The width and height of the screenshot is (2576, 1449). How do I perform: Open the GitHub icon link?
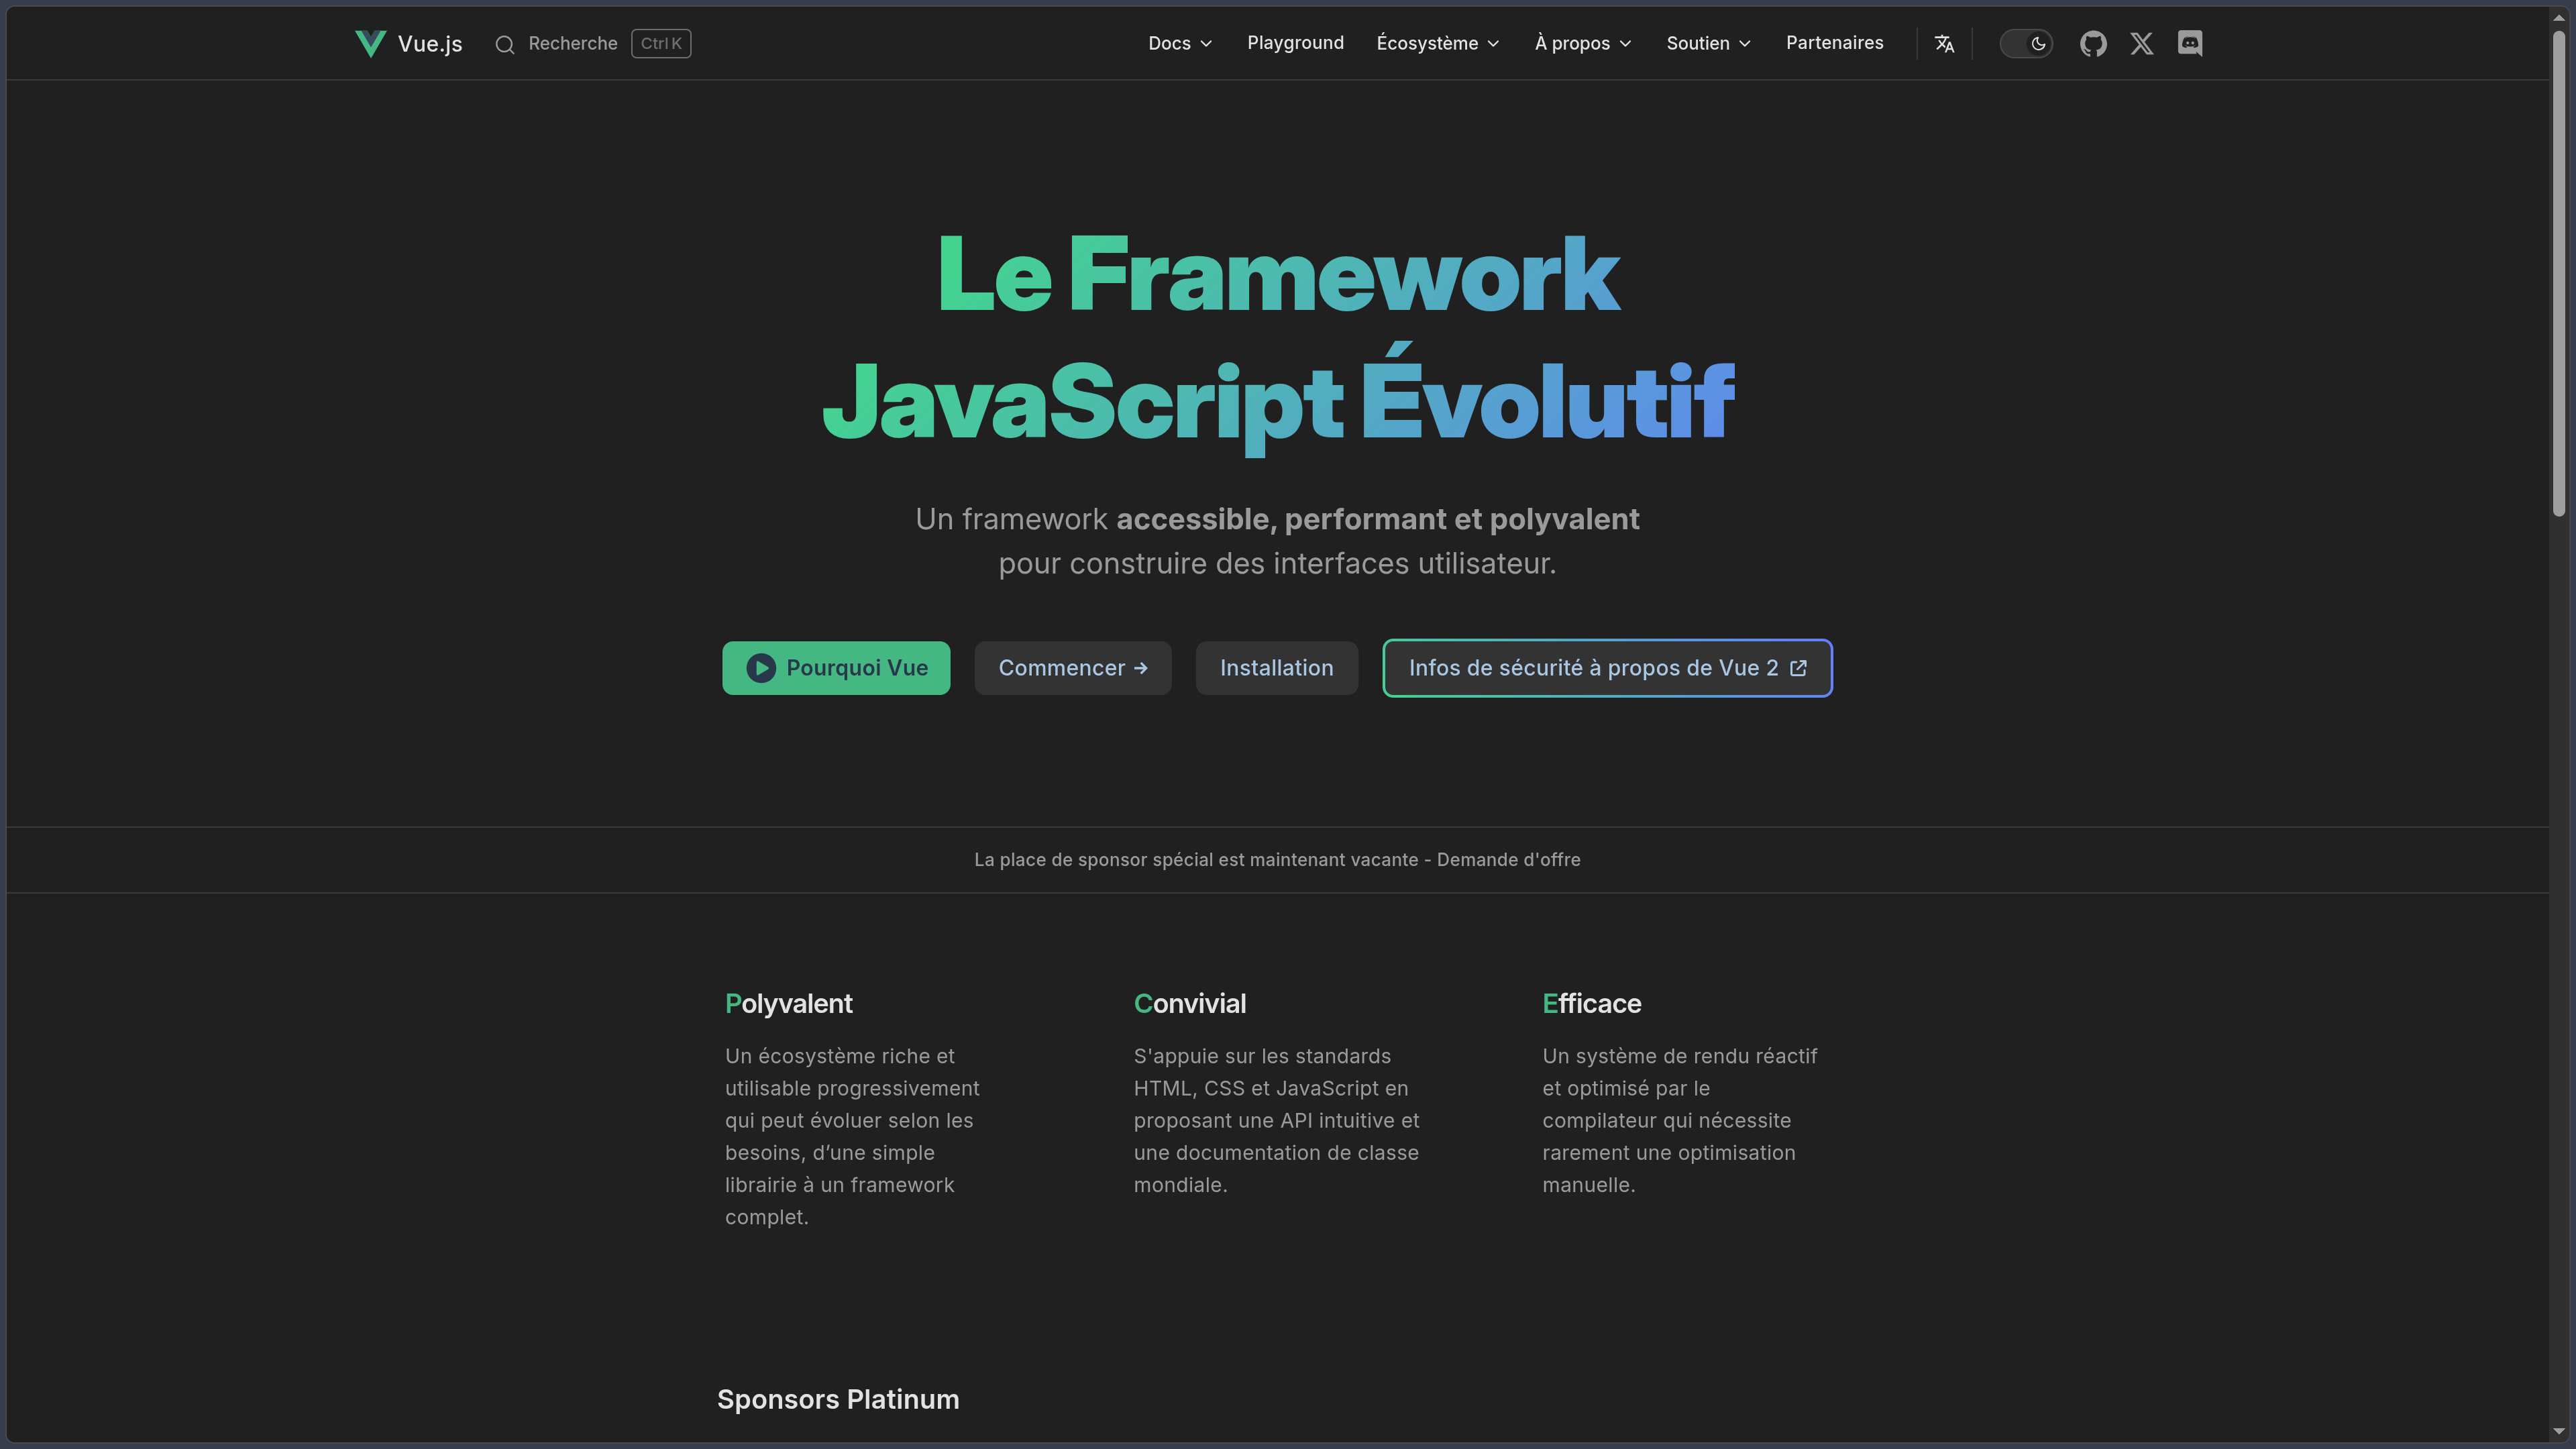pos(2093,43)
